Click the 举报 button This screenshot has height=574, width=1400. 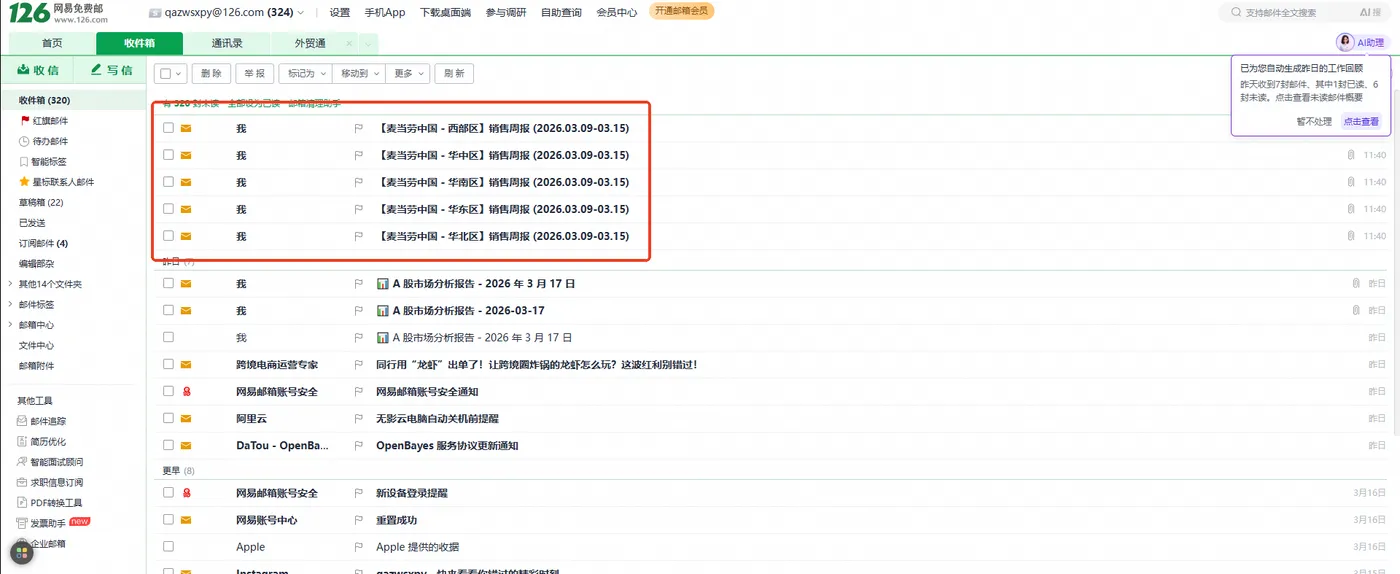255,74
